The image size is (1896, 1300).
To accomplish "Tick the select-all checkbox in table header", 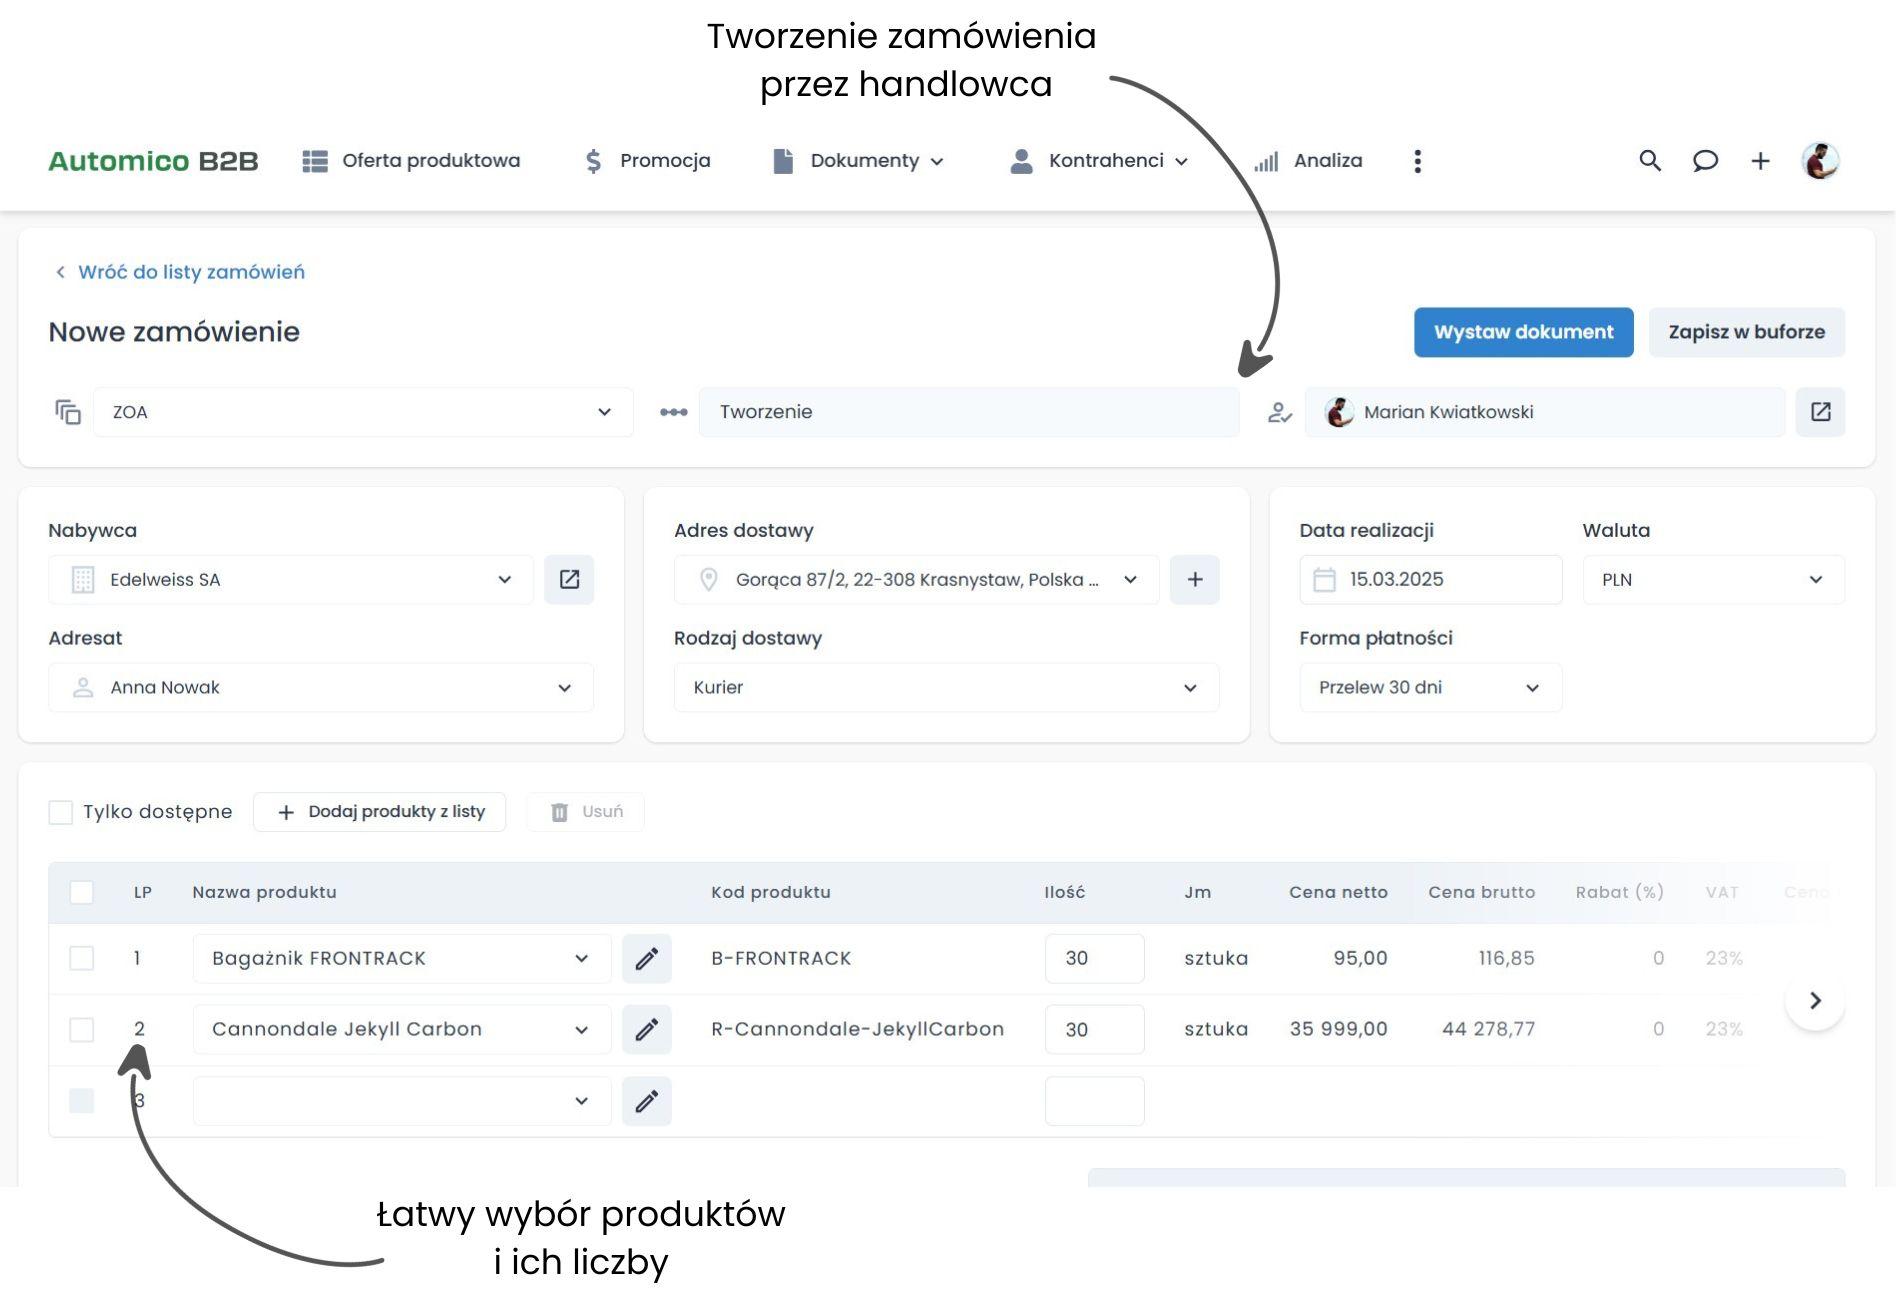I will click(82, 893).
